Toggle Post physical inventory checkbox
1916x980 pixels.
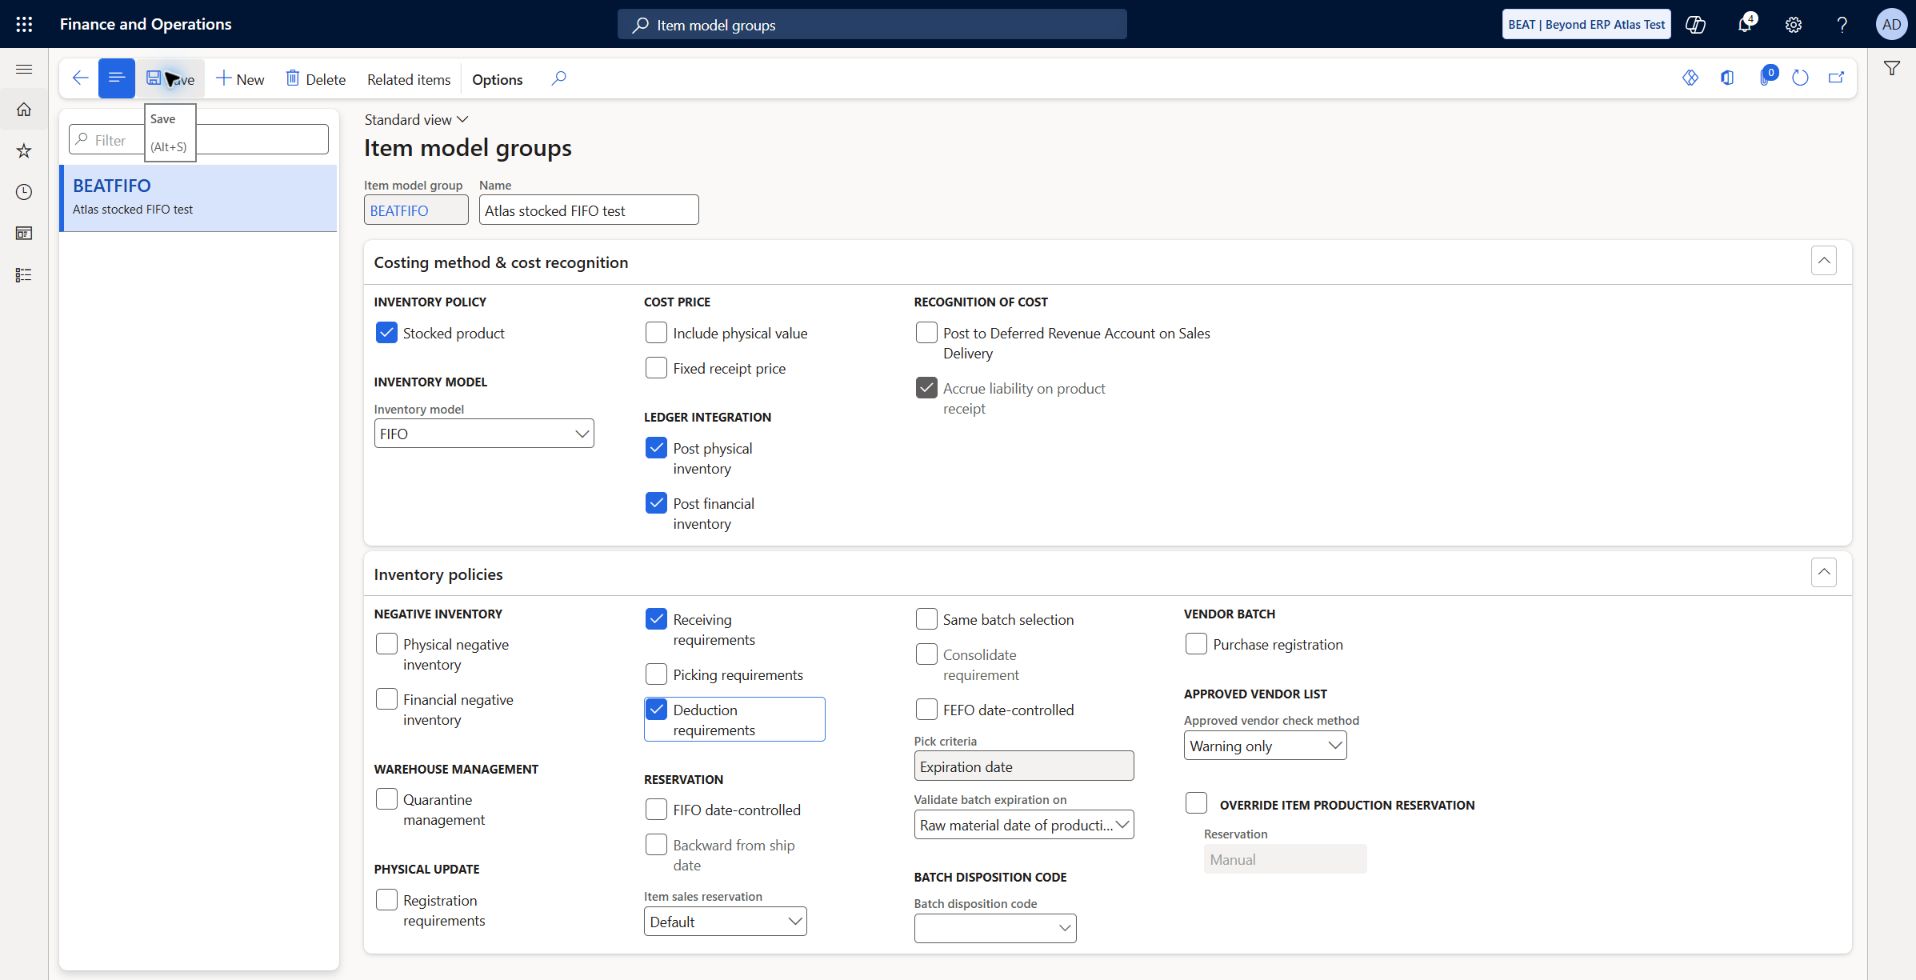[656, 448]
